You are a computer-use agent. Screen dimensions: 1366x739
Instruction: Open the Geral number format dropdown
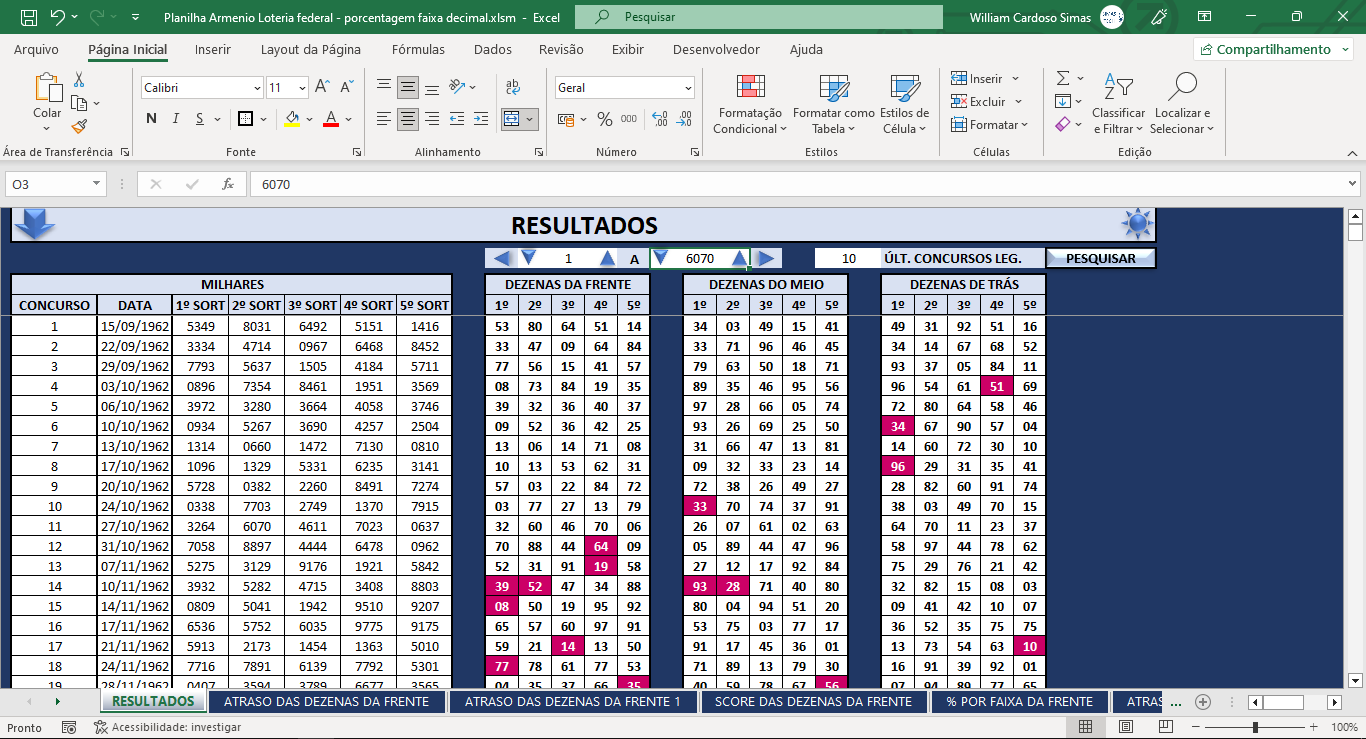(x=688, y=88)
